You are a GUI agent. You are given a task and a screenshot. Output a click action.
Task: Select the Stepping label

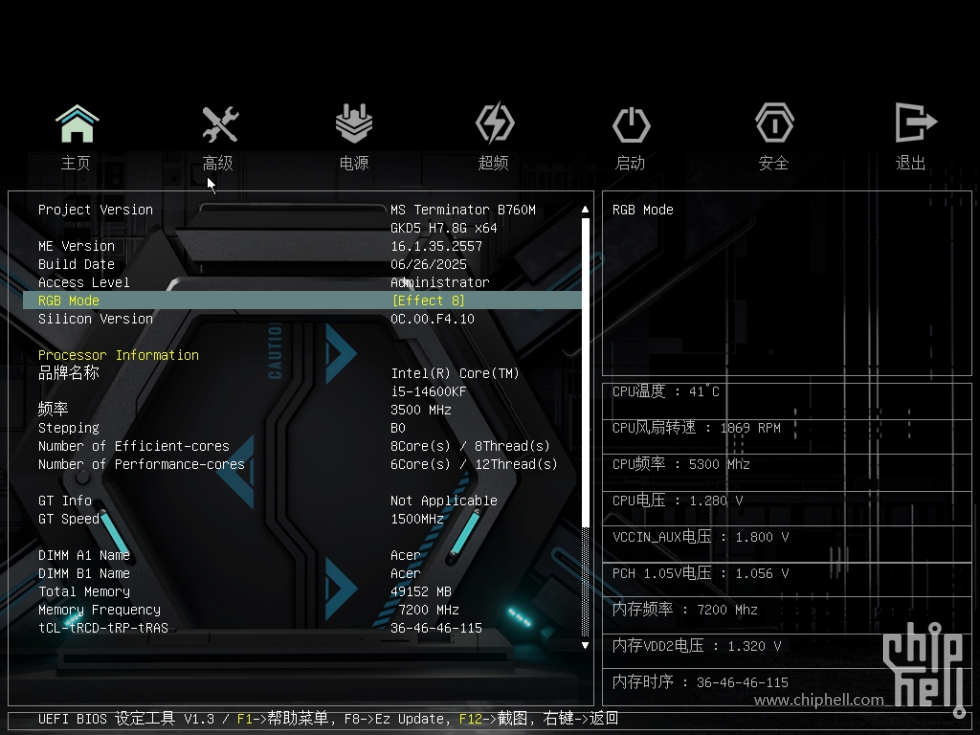pyautogui.click(x=69, y=428)
